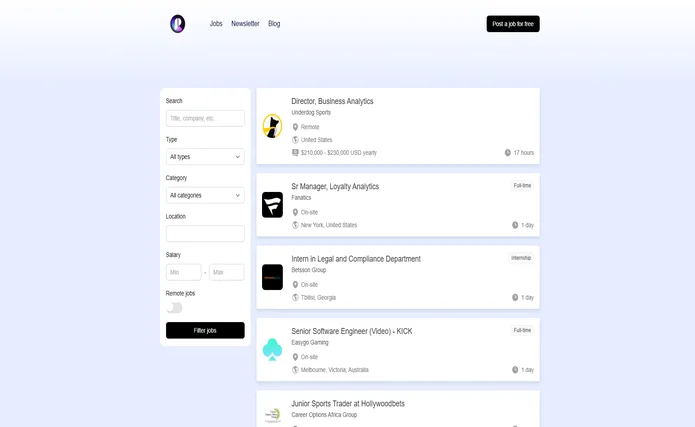695x427 pixels.
Task: Click the salary icon for $210,000 range
Action: point(295,153)
